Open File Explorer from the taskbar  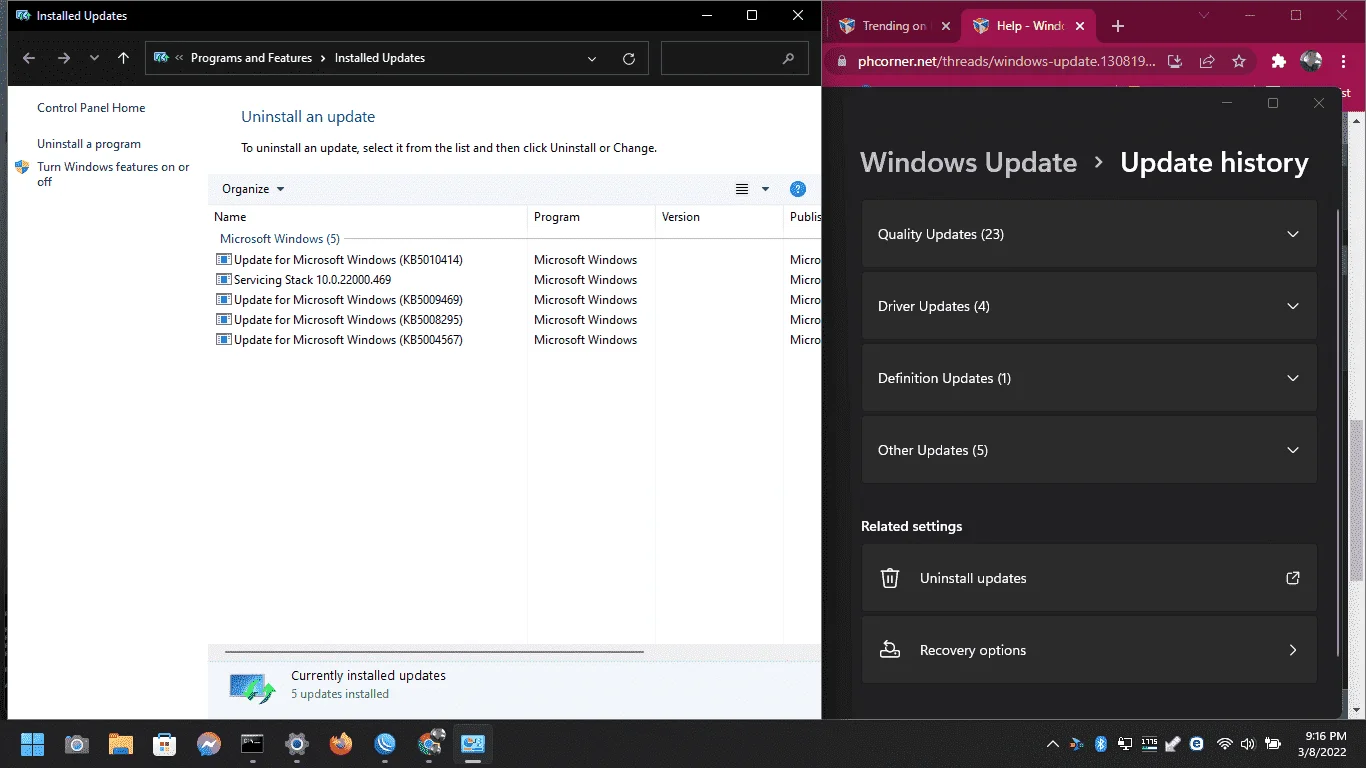pos(120,744)
